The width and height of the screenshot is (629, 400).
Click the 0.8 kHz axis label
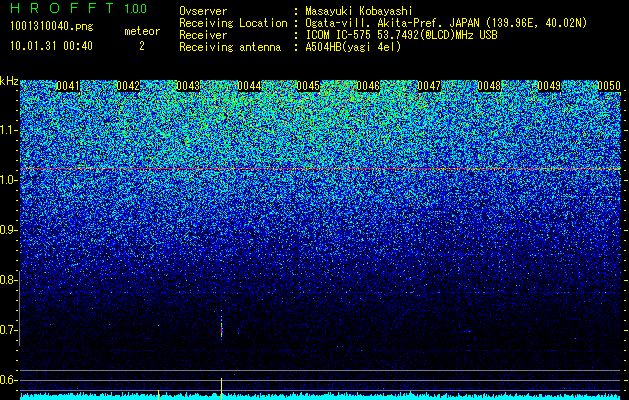click(x=7, y=280)
